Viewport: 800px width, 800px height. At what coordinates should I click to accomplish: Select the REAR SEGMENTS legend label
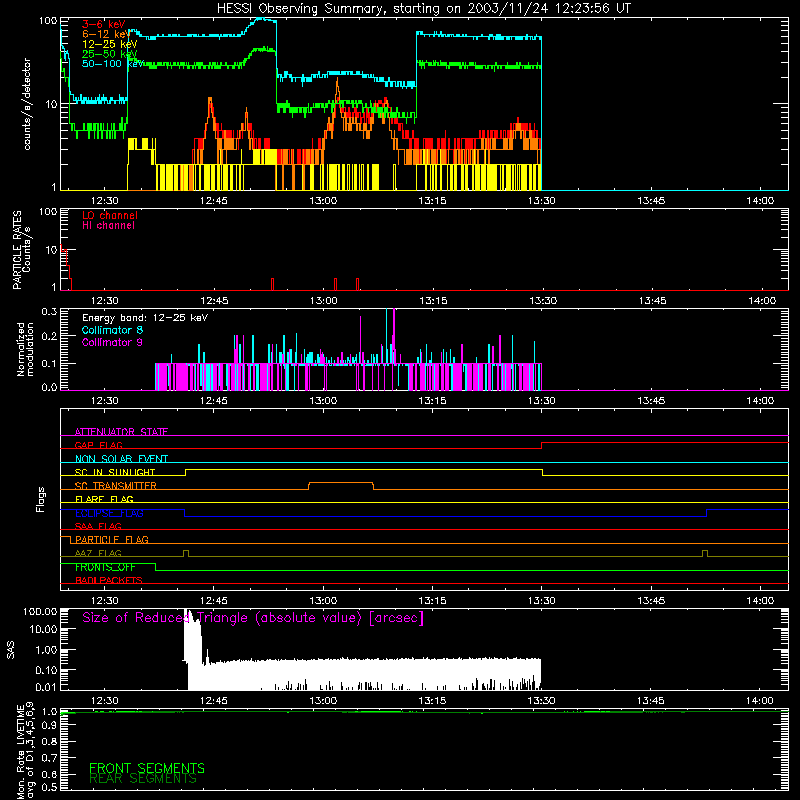pos(143,779)
